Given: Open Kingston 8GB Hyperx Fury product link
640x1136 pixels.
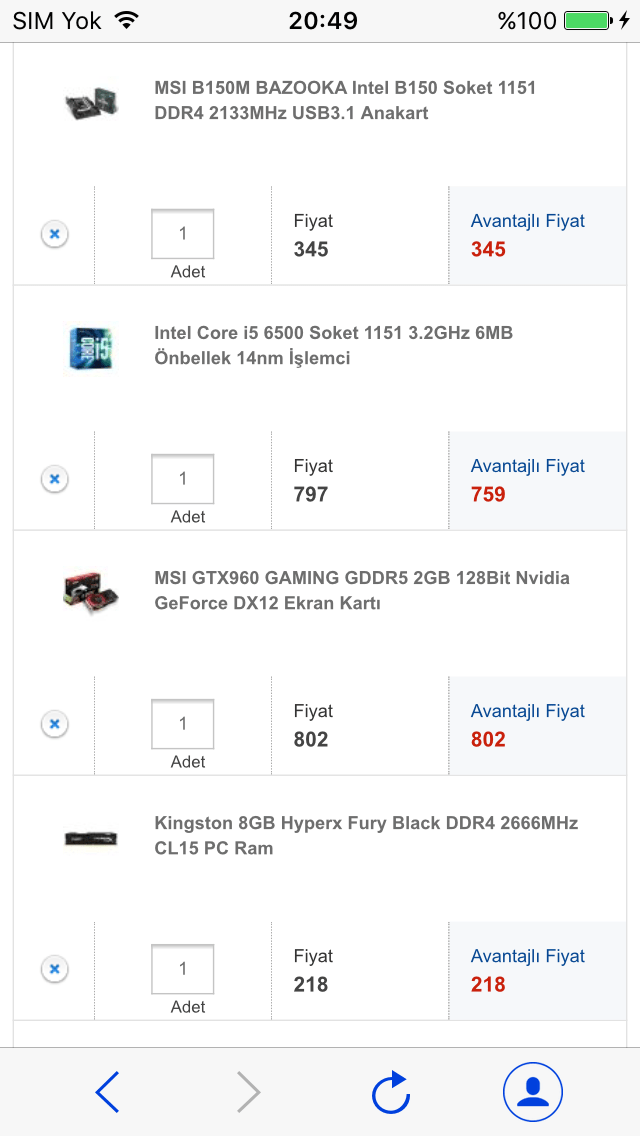Looking at the screenshot, I should point(366,835).
